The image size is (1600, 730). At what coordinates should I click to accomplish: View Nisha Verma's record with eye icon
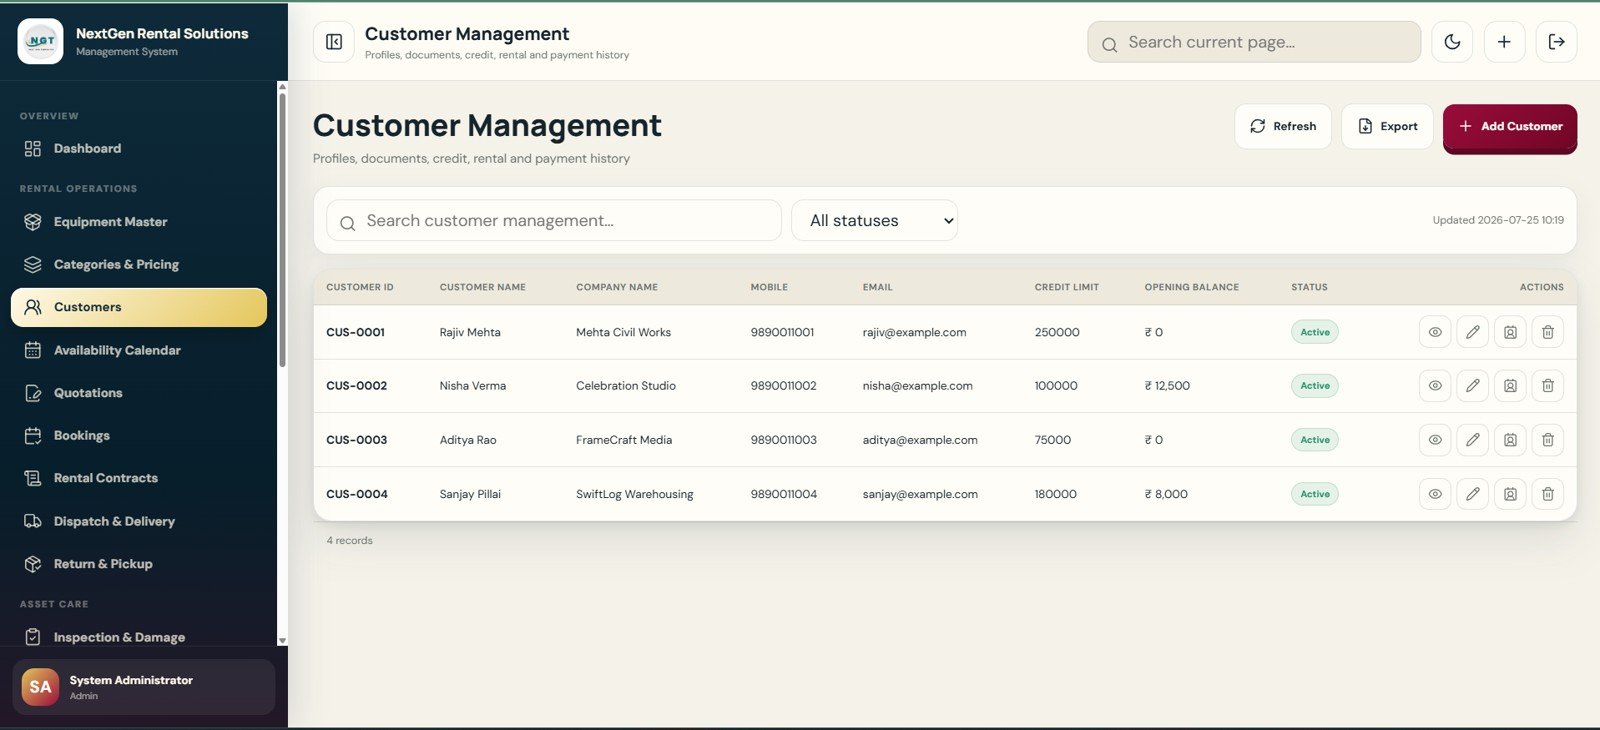click(1435, 385)
